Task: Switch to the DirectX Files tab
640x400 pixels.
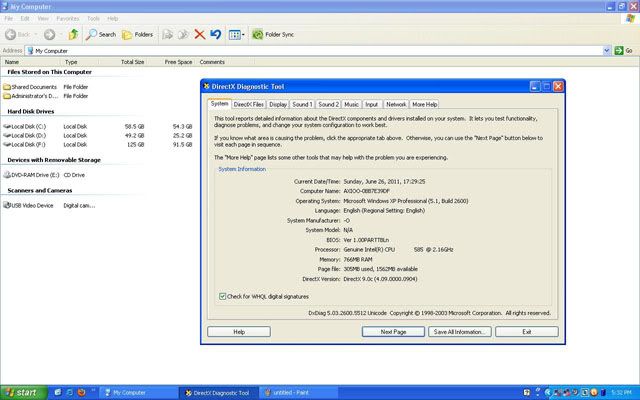Action: (248, 104)
